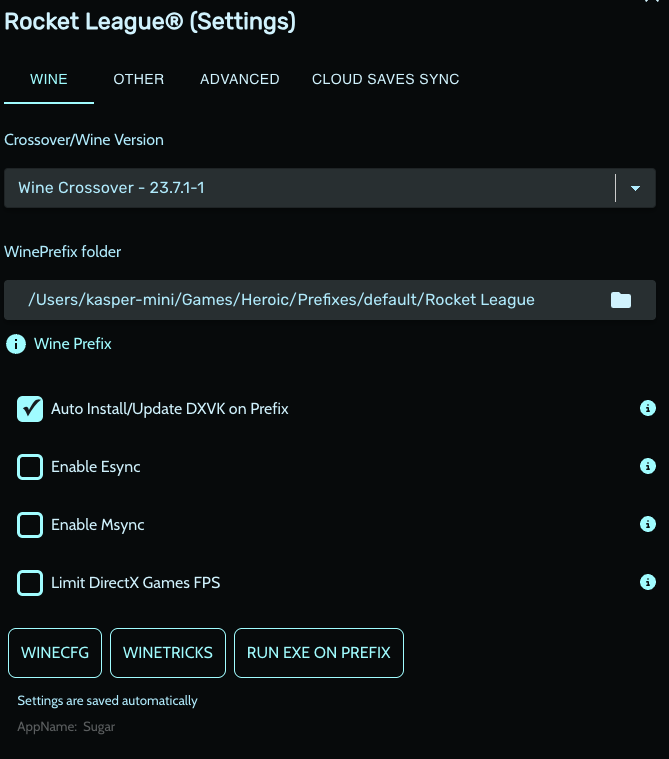Click the 'AppName: Sugar' text
This screenshot has height=759, width=669.
tap(66, 727)
